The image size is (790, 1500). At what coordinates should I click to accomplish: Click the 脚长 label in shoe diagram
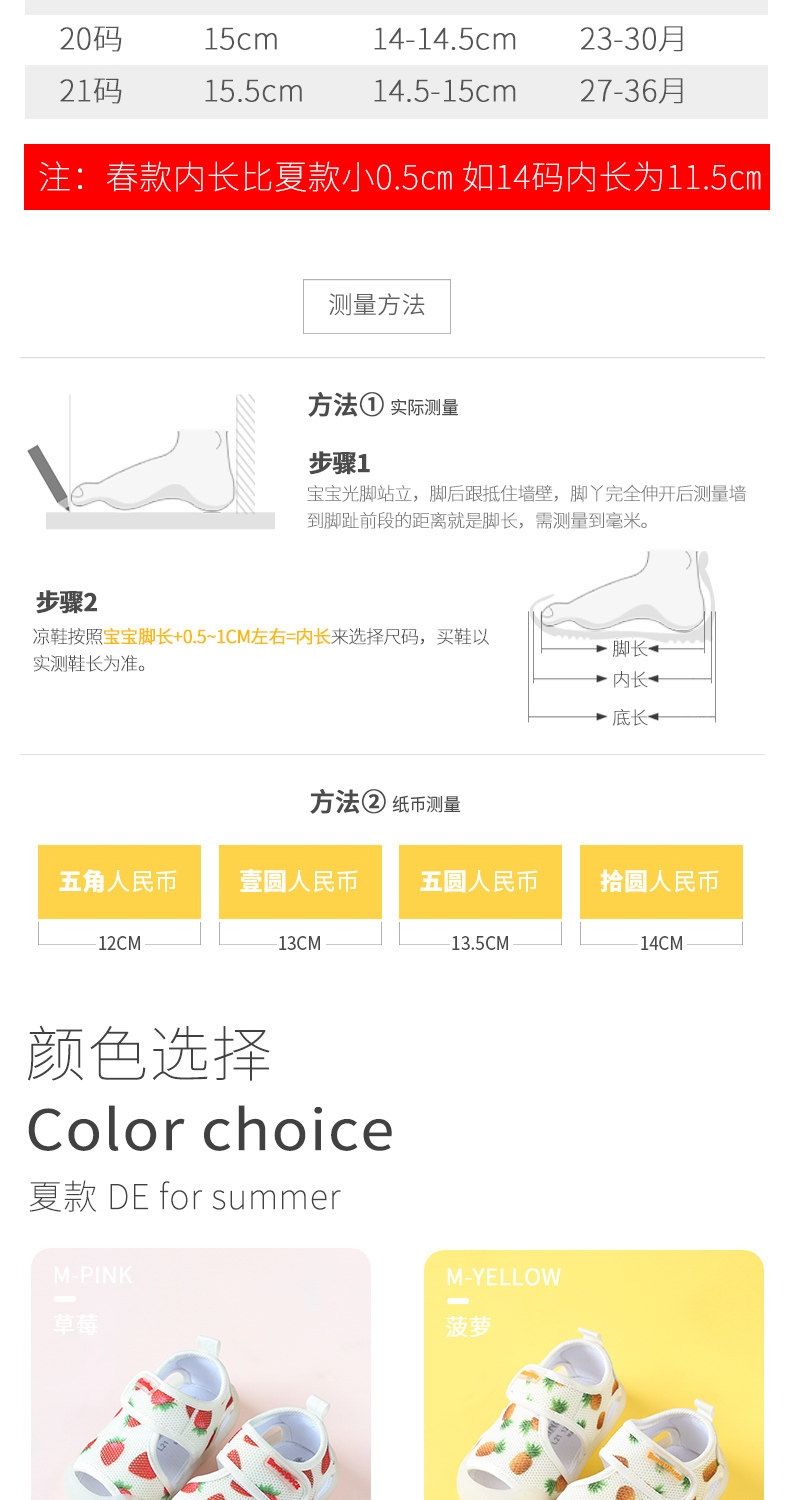629,649
